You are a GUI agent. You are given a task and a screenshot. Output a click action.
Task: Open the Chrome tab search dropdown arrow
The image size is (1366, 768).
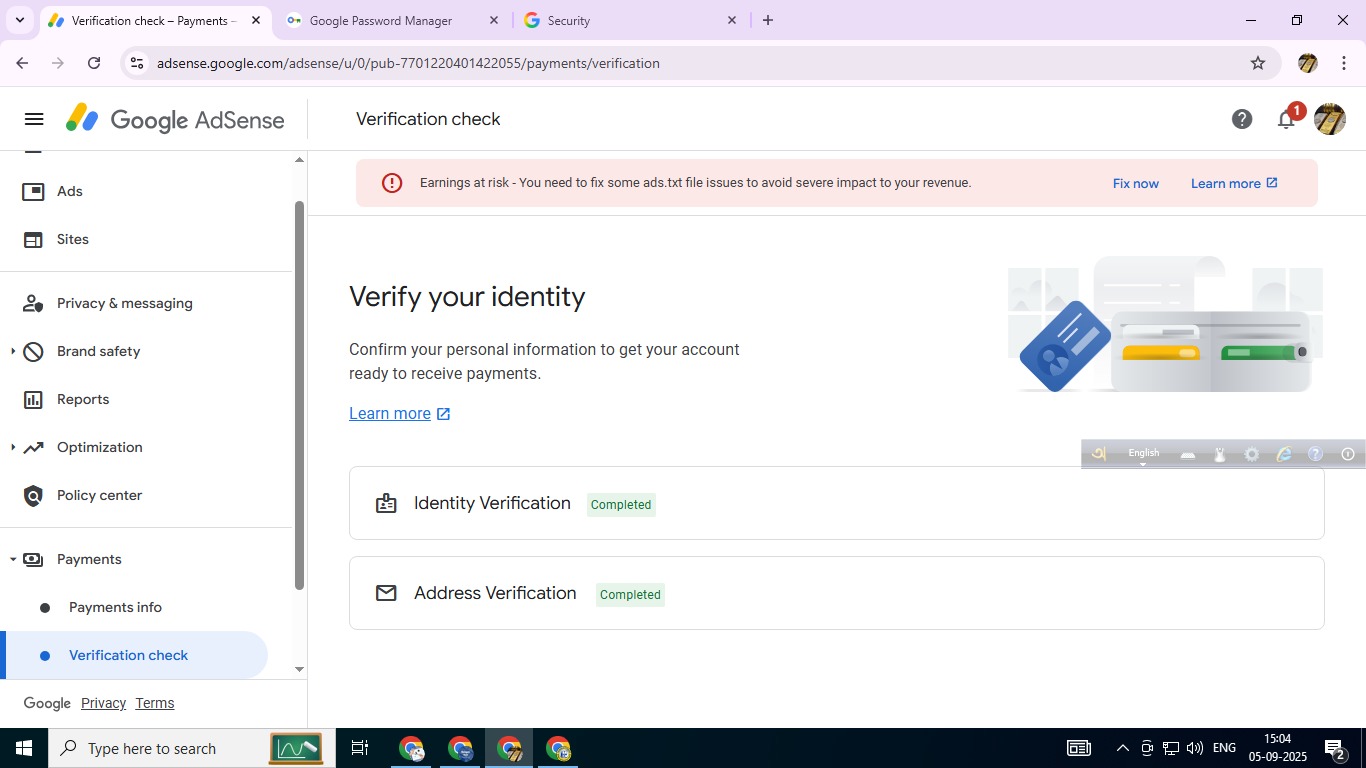click(19, 20)
